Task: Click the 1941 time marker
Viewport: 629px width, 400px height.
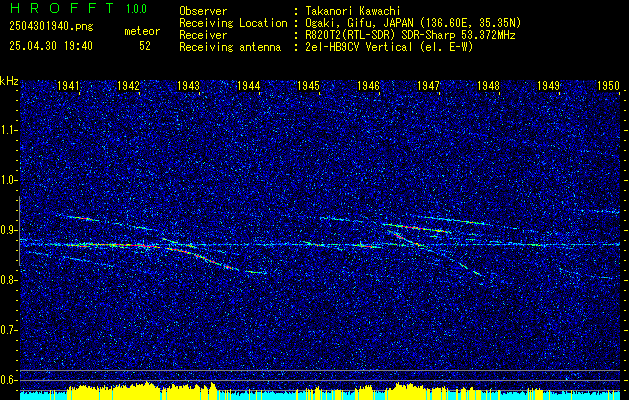Action: point(68,85)
